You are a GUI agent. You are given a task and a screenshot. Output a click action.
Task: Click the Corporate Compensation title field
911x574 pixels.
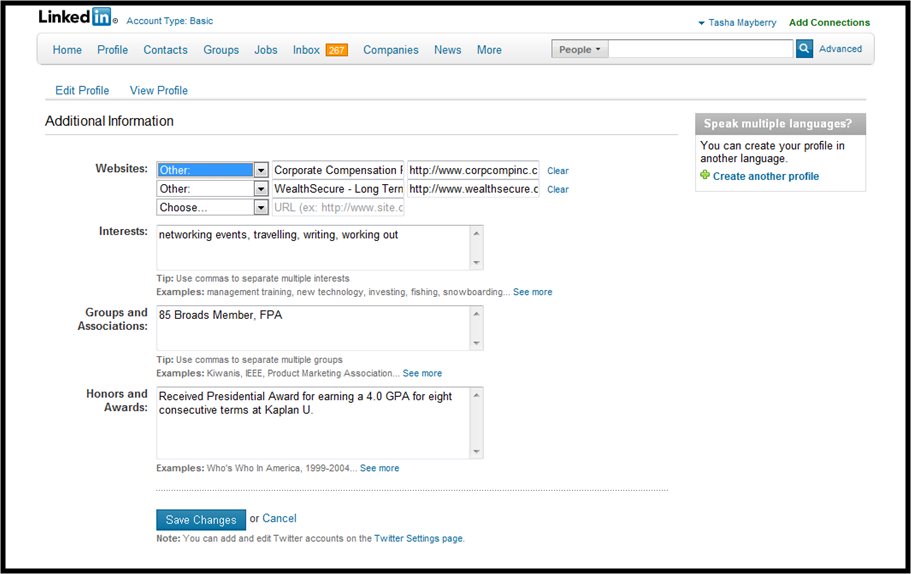338,170
